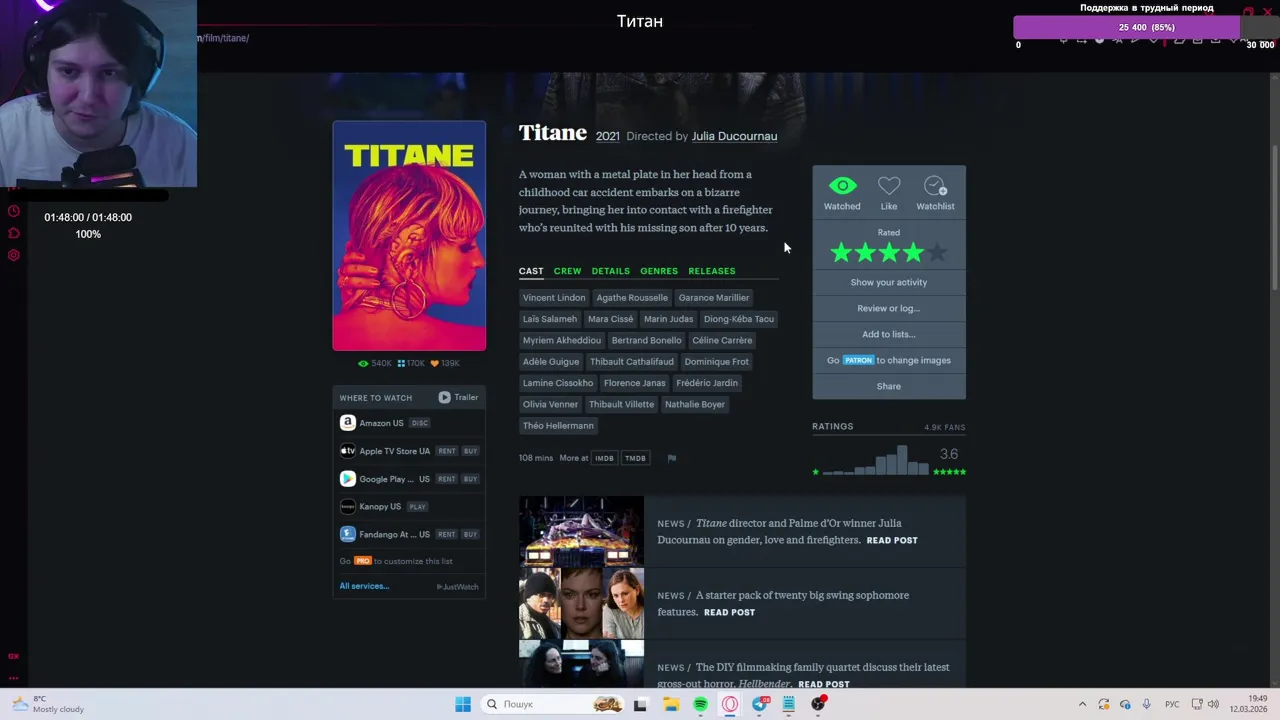Switch to the RELEASES tab
Image resolution: width=1280 pixels, height=720 pixels.
(x=711, y=271)
